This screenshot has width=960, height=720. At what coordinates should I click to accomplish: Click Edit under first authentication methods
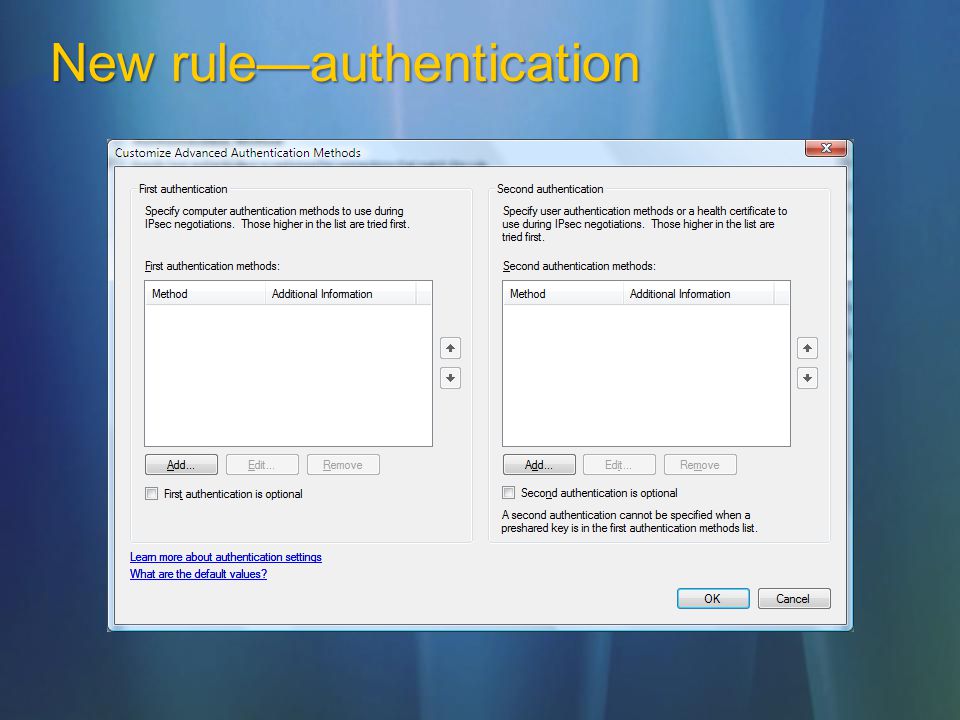pyautogui.click(x=262, y=465)
